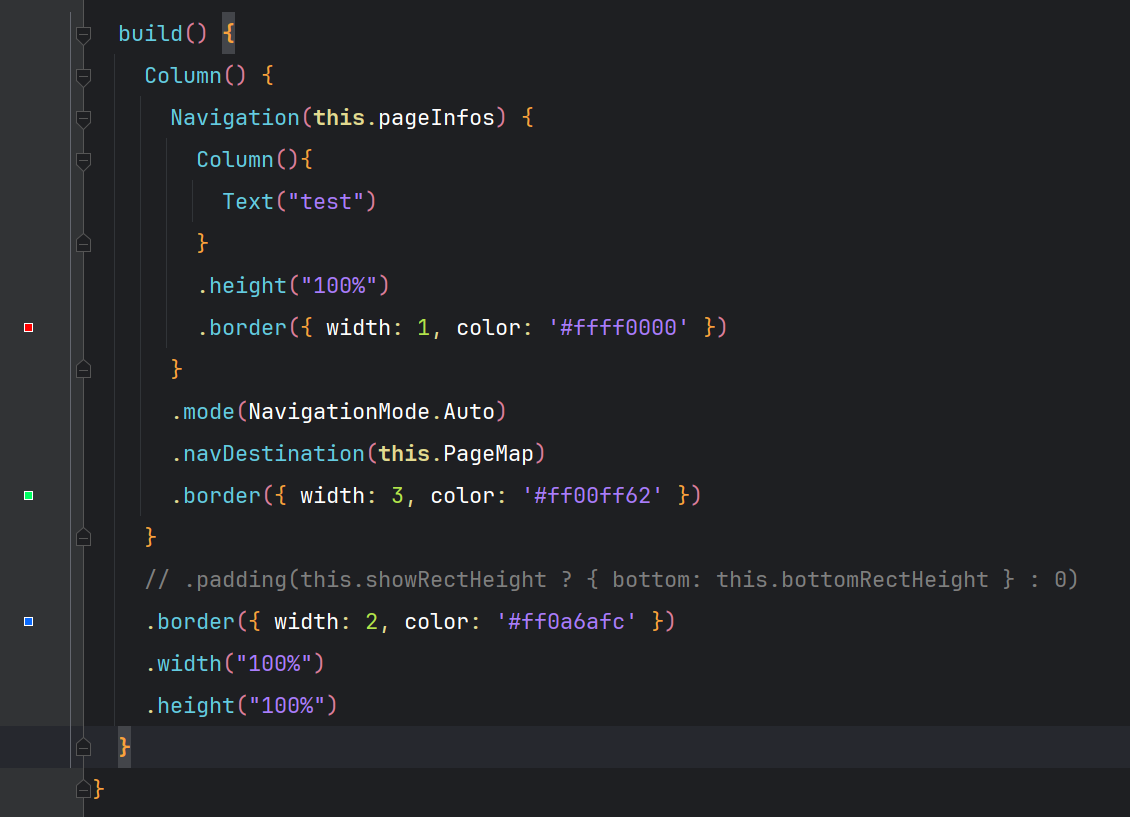This screenshot has height=817, width=1130.
Task: Click pageInfos in the Navigation call
Action: (437, 117)
